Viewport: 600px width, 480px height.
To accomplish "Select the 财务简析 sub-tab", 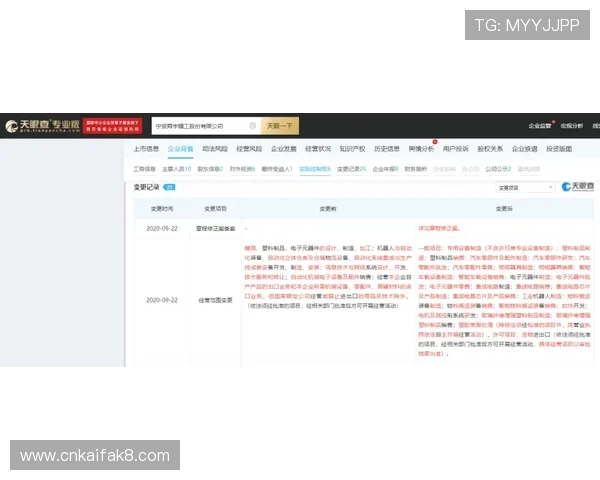I will 416,169.
